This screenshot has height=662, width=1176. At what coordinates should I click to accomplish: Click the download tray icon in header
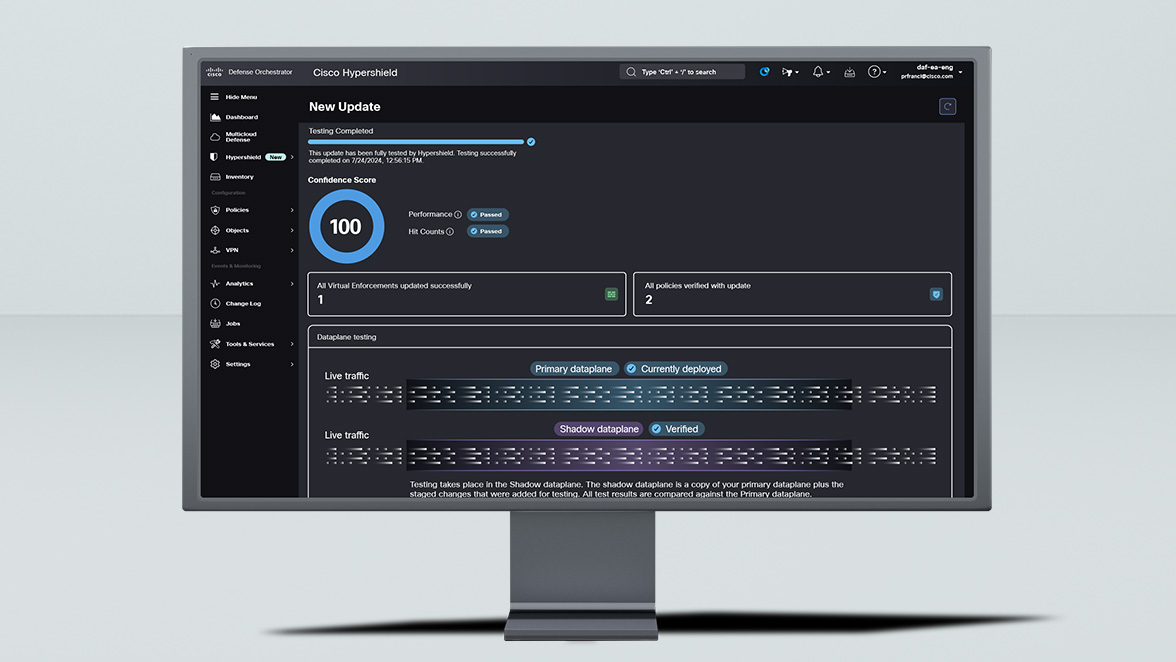coord(849,72)
